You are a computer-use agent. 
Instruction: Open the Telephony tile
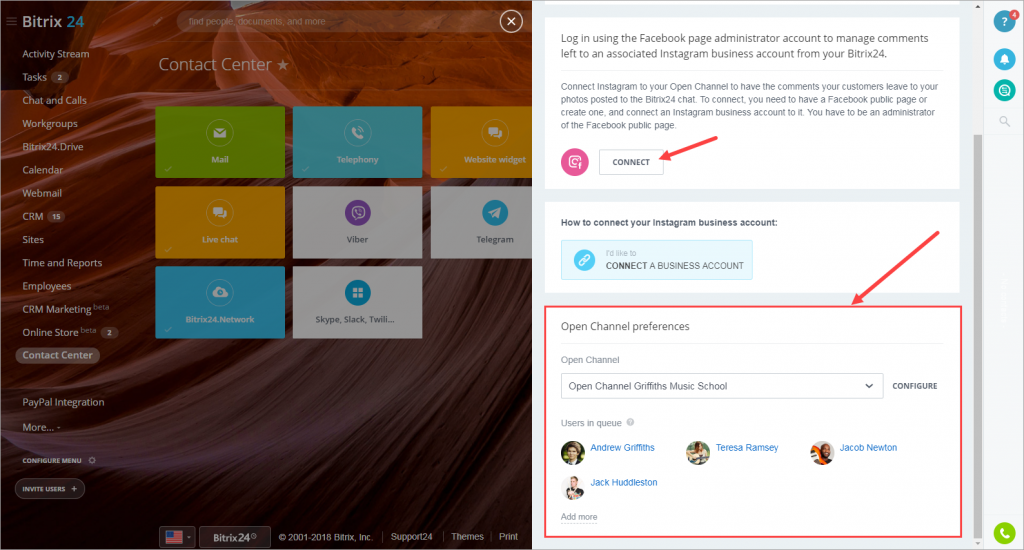point(357,142)
